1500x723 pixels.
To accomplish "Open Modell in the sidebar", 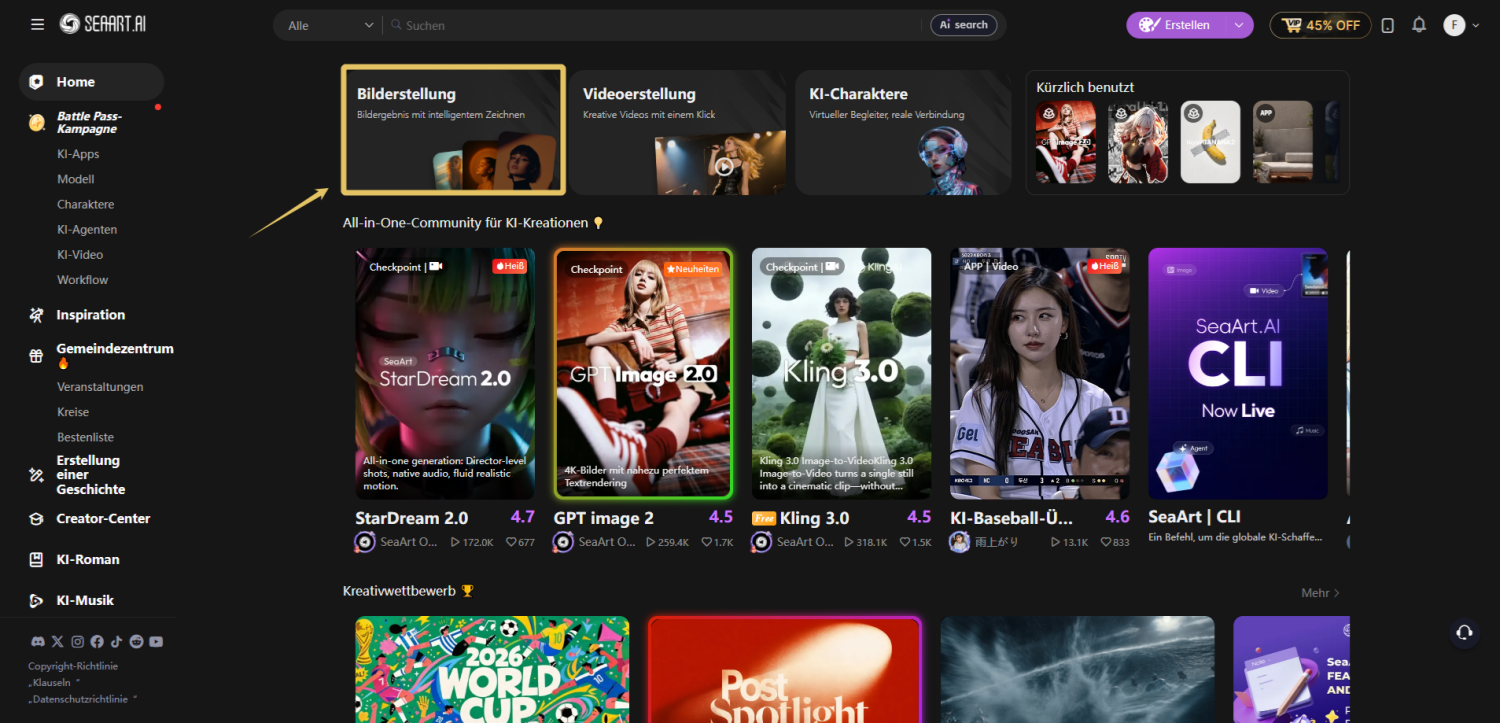I will (x=76, y=179).
